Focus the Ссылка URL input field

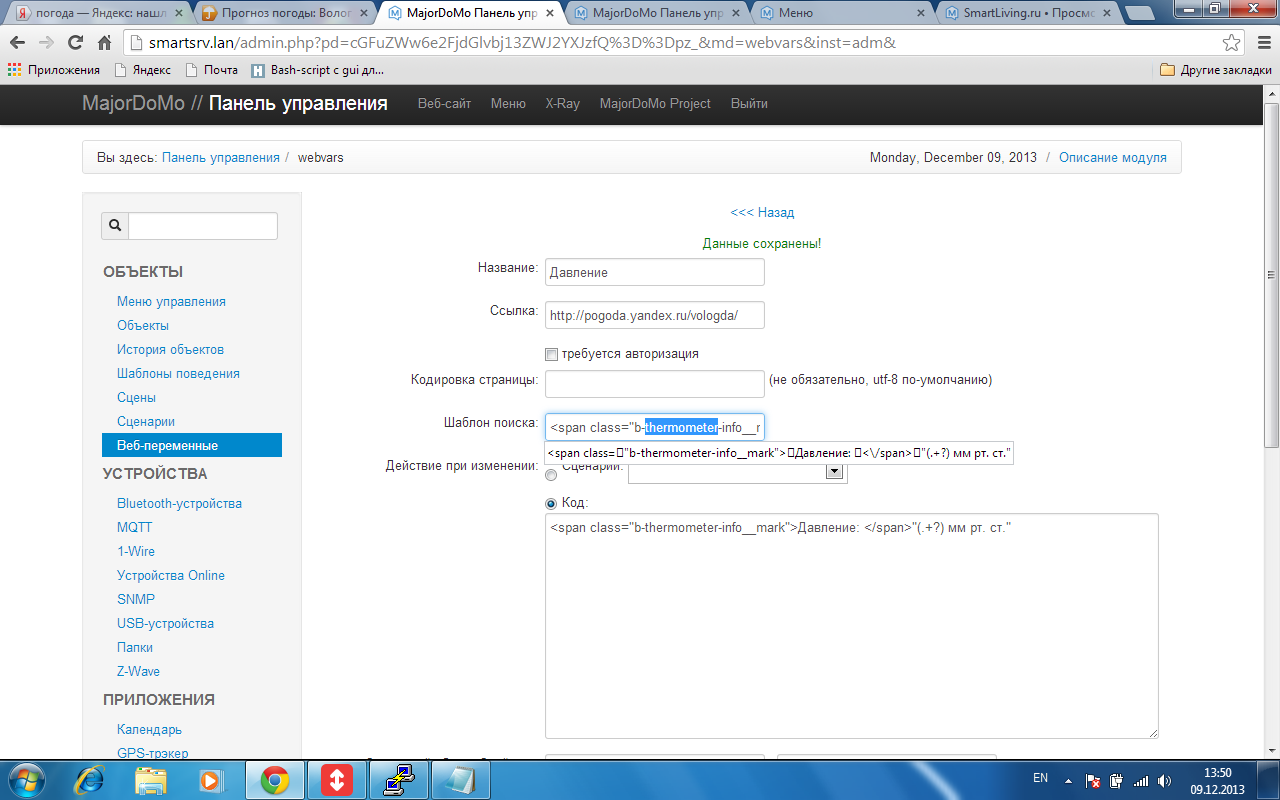(655, 315)
